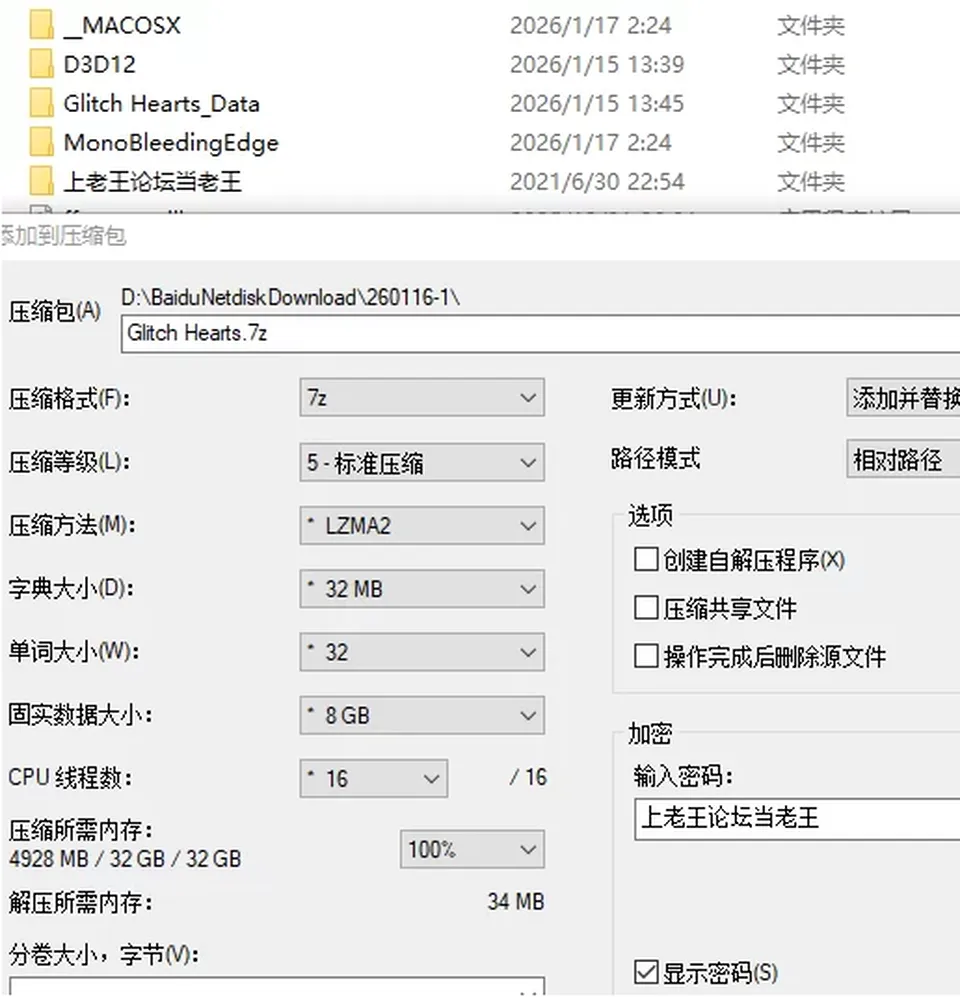
Task: Click the 34 MB decompression memory value
Action: 516,901
